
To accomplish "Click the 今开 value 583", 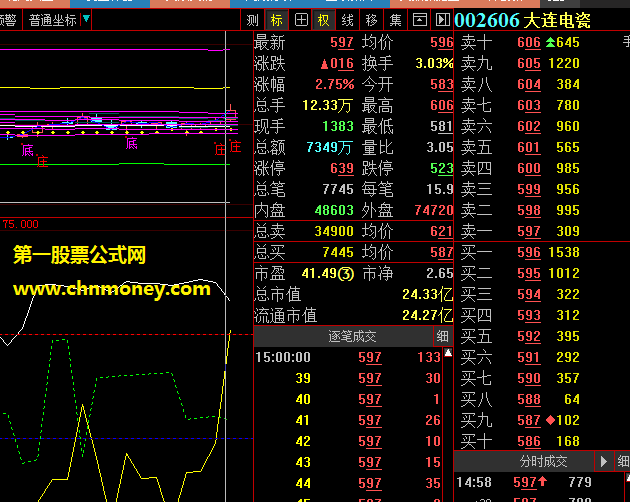I will [x=442, y=84].
